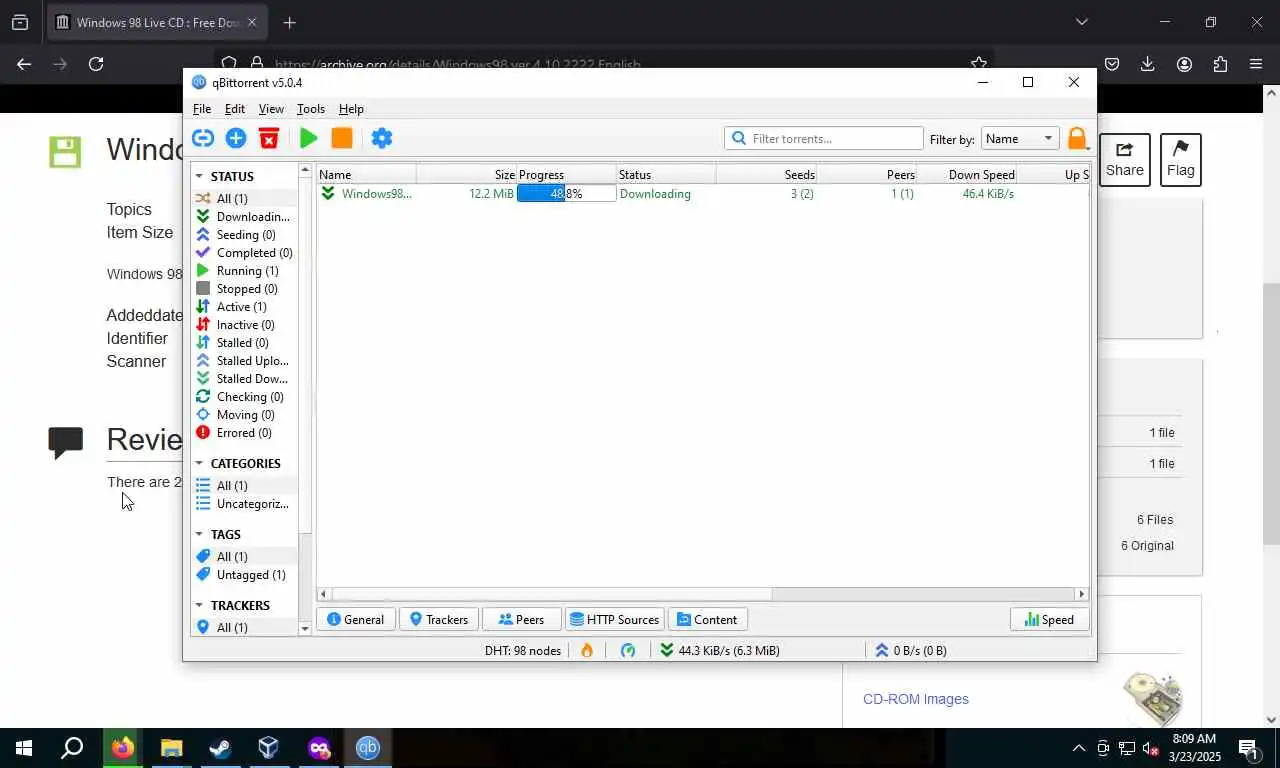Click the orange Lock UI padlock icon
The image size is (1280, 768).
(x=1077, y=139)
